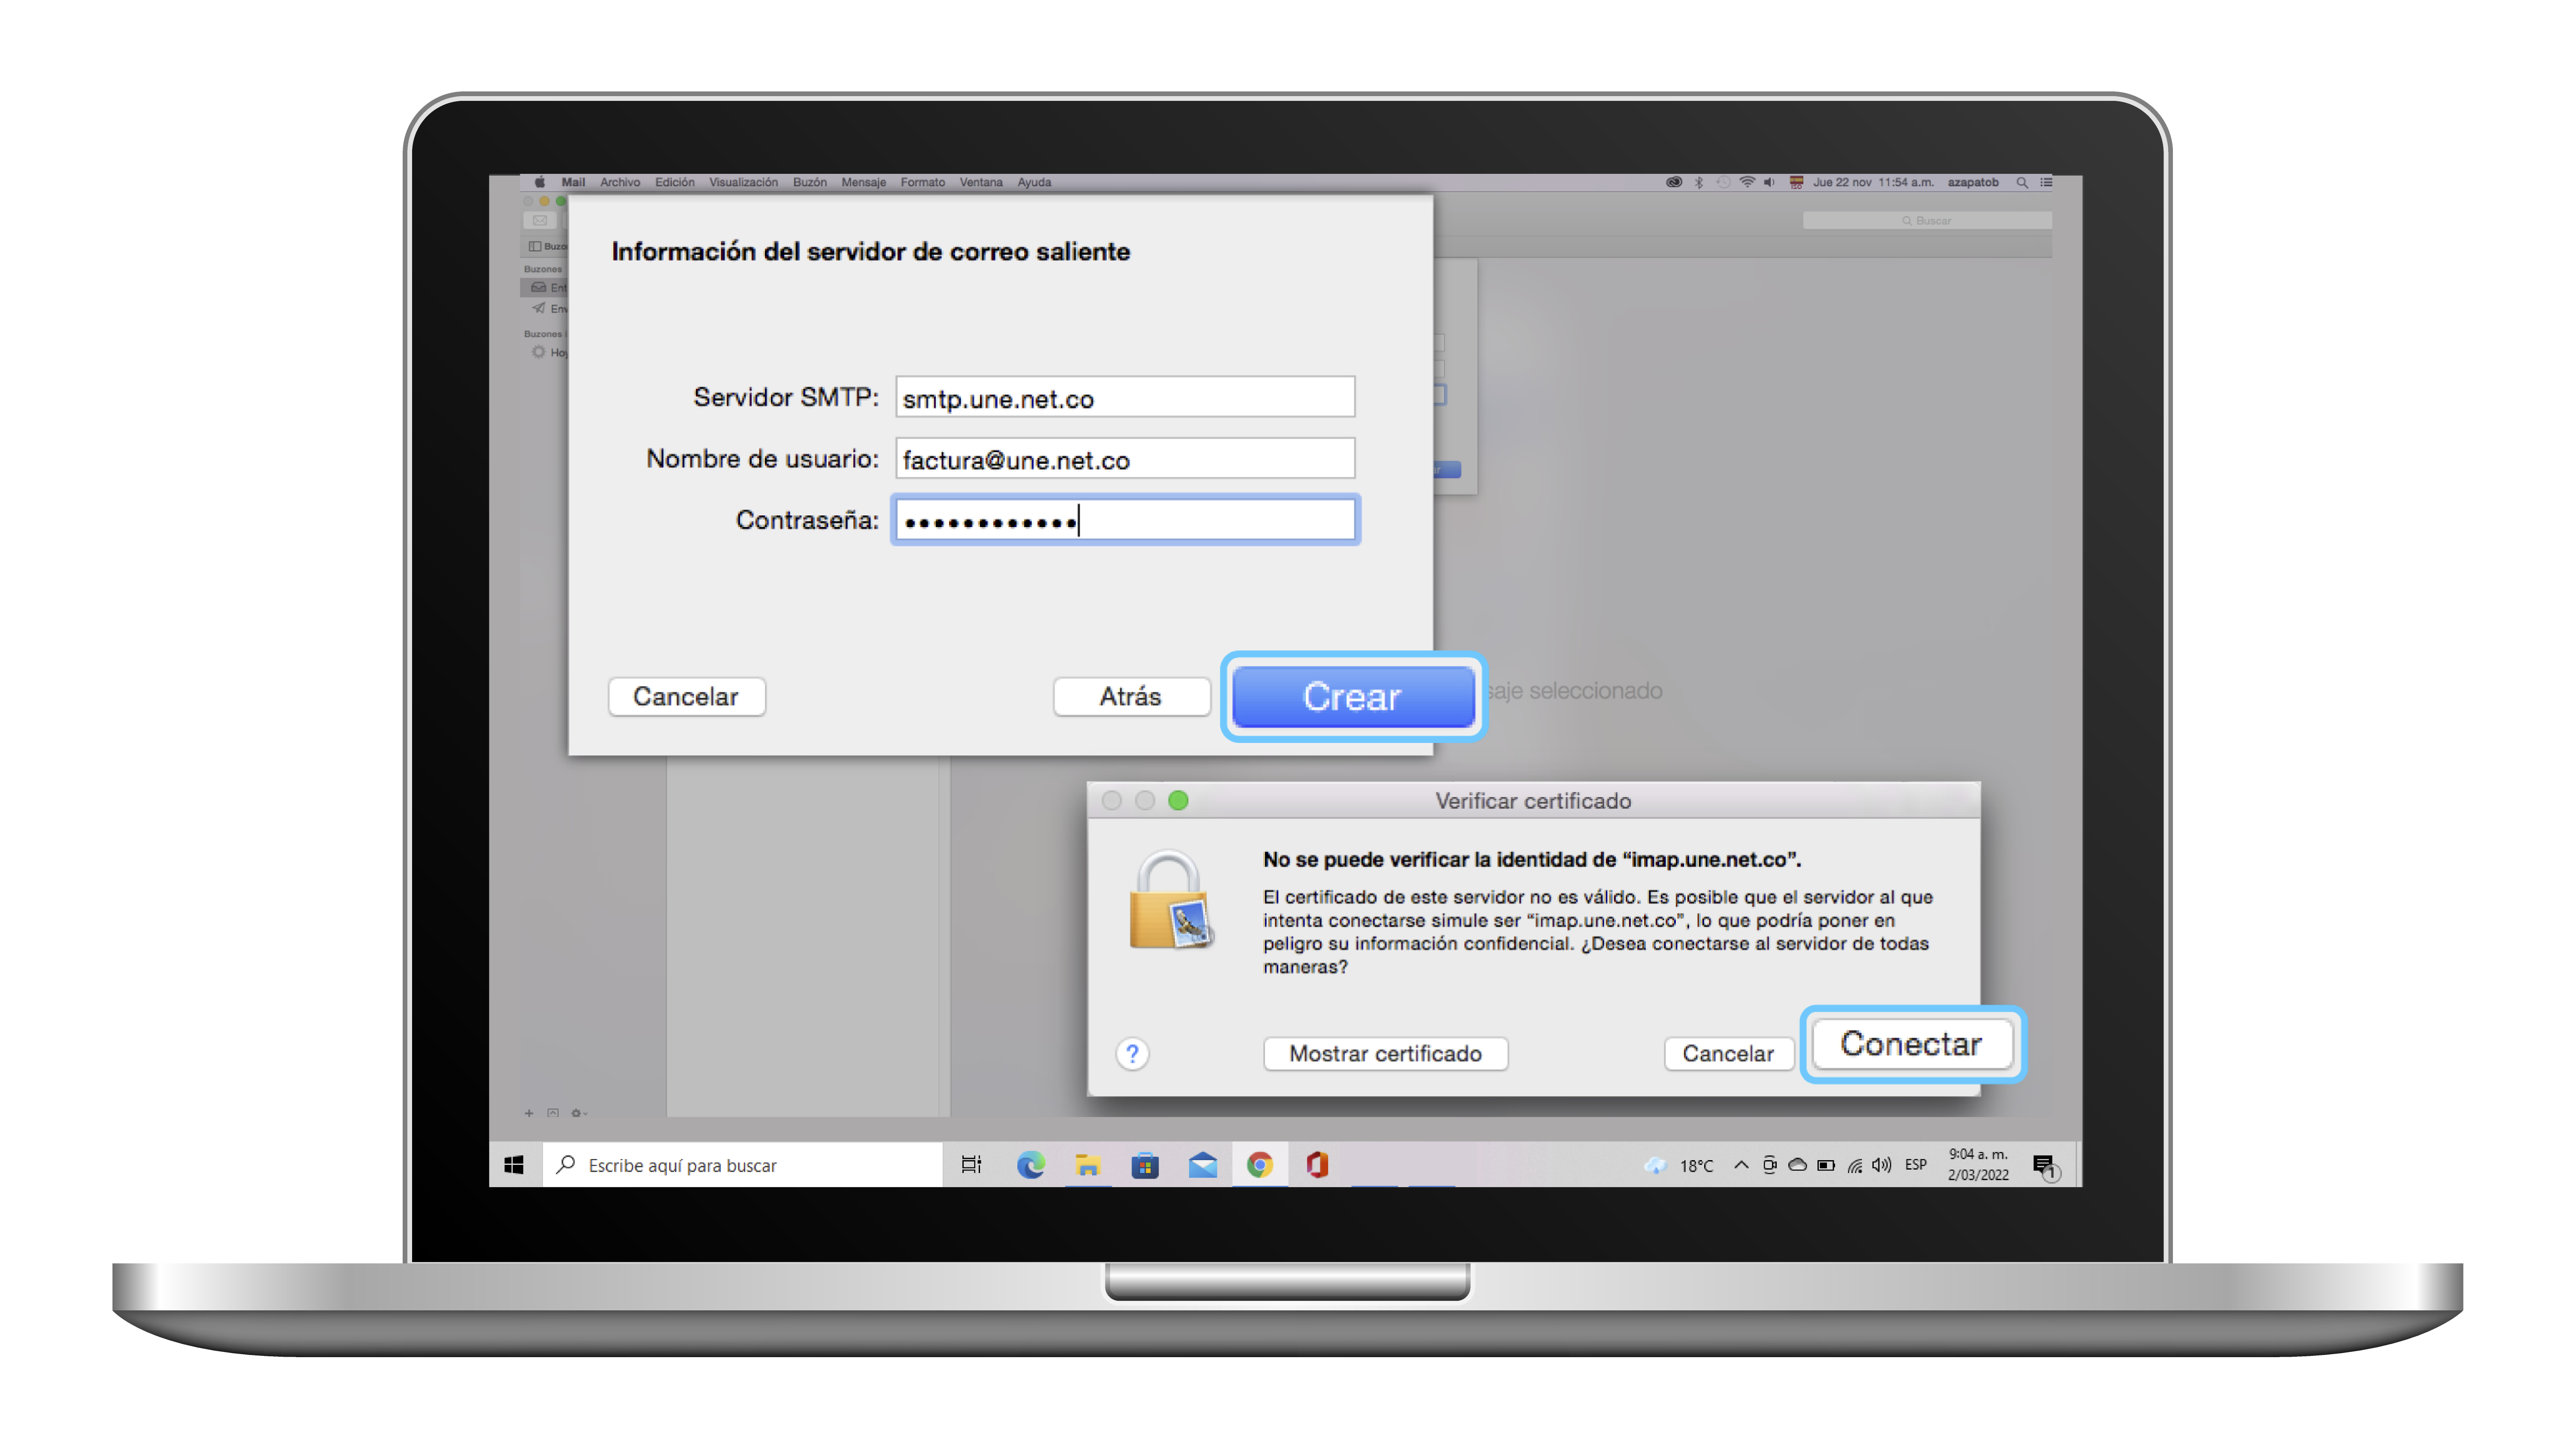The width and height of the screenshot is (2576, 1449).
Task: Show hidden tray icons chevron
Action: pyautogui.click(x=1741, y=1165)
